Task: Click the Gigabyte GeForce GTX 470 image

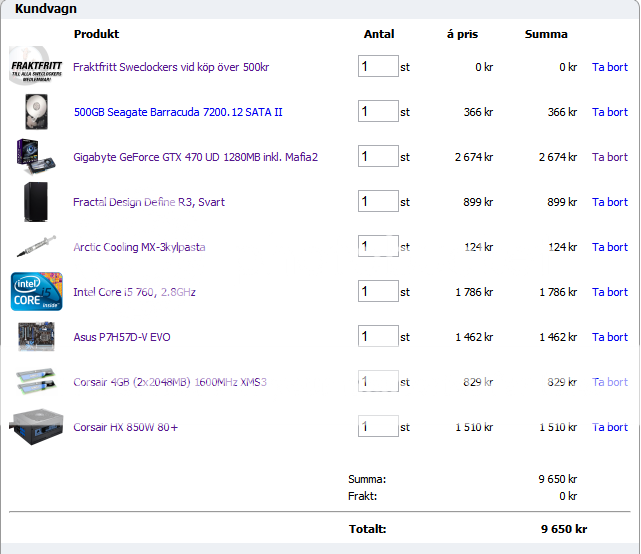Action: point(36,157)
